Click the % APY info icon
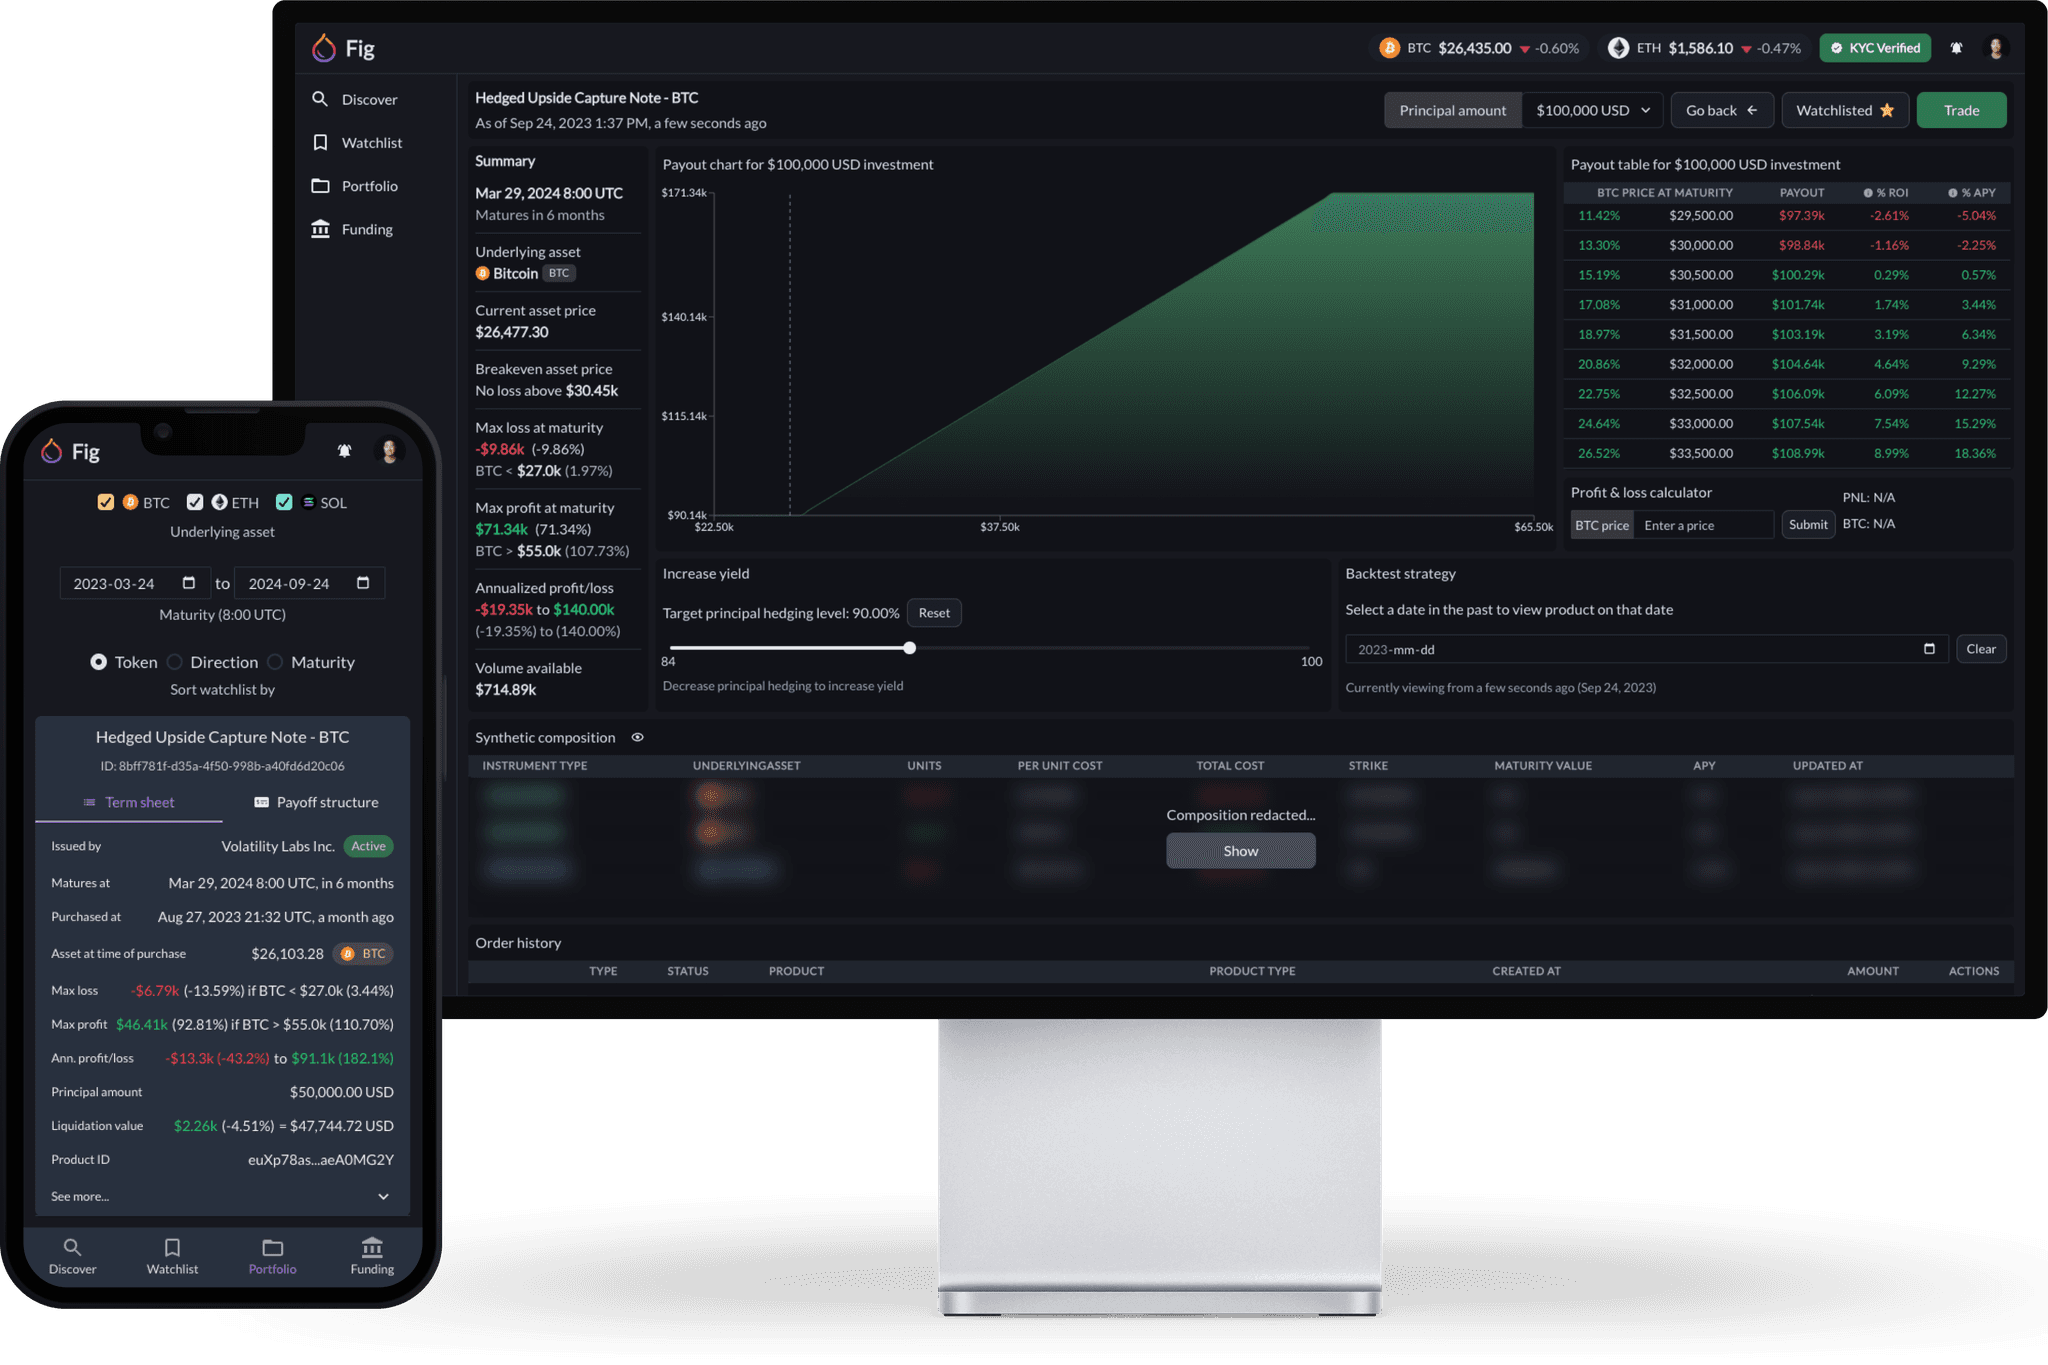Image resolution: width=2048 pixels, height=1365 pixels. [1952, 193]
